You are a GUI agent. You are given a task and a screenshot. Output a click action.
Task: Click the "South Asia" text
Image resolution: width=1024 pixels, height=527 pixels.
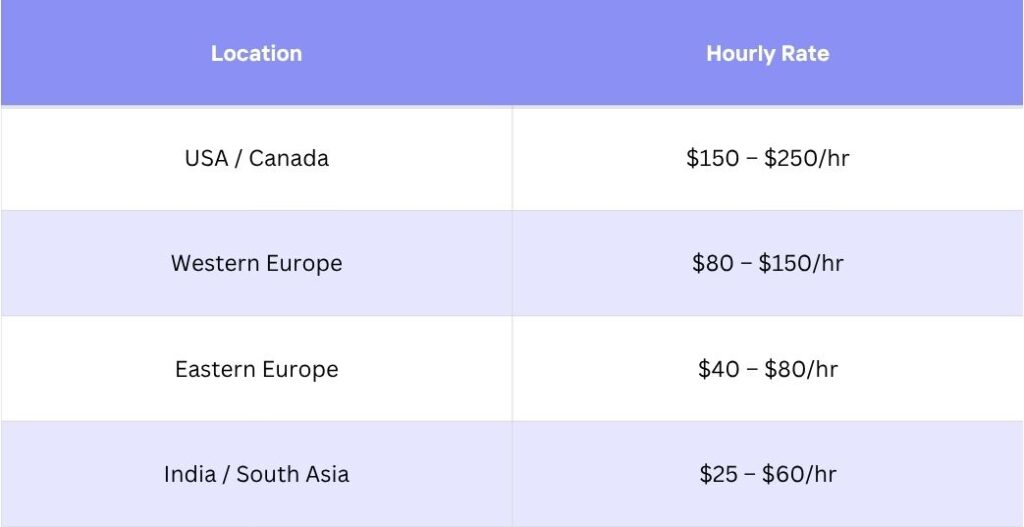pos(293,474)
